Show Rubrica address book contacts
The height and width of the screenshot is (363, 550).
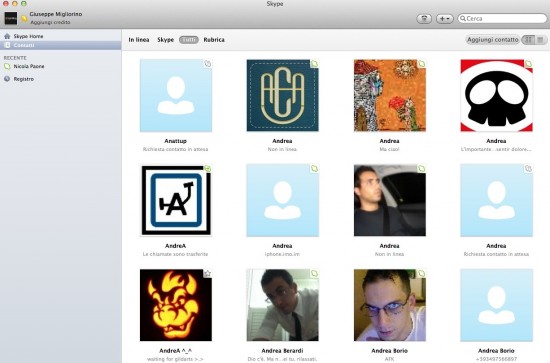[x=214, y=40]
